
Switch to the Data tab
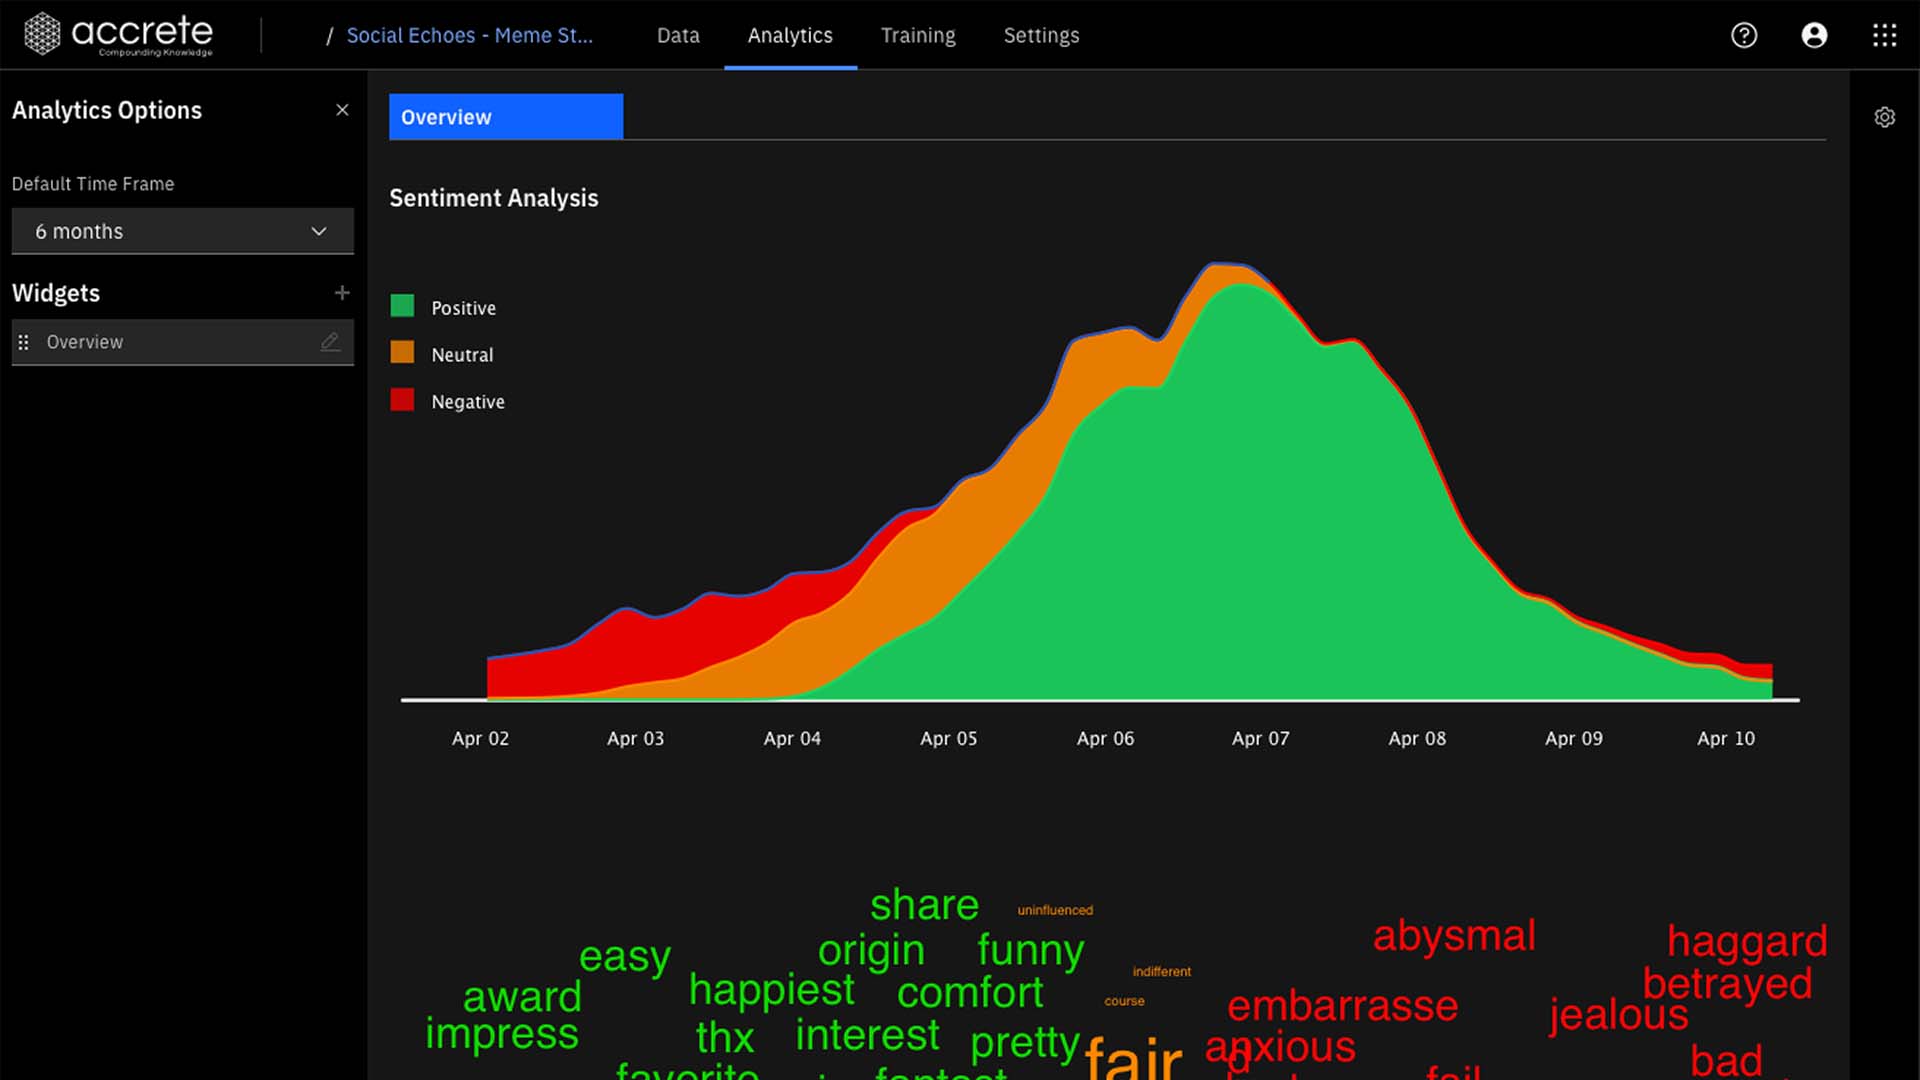click(x=678, y=36)
